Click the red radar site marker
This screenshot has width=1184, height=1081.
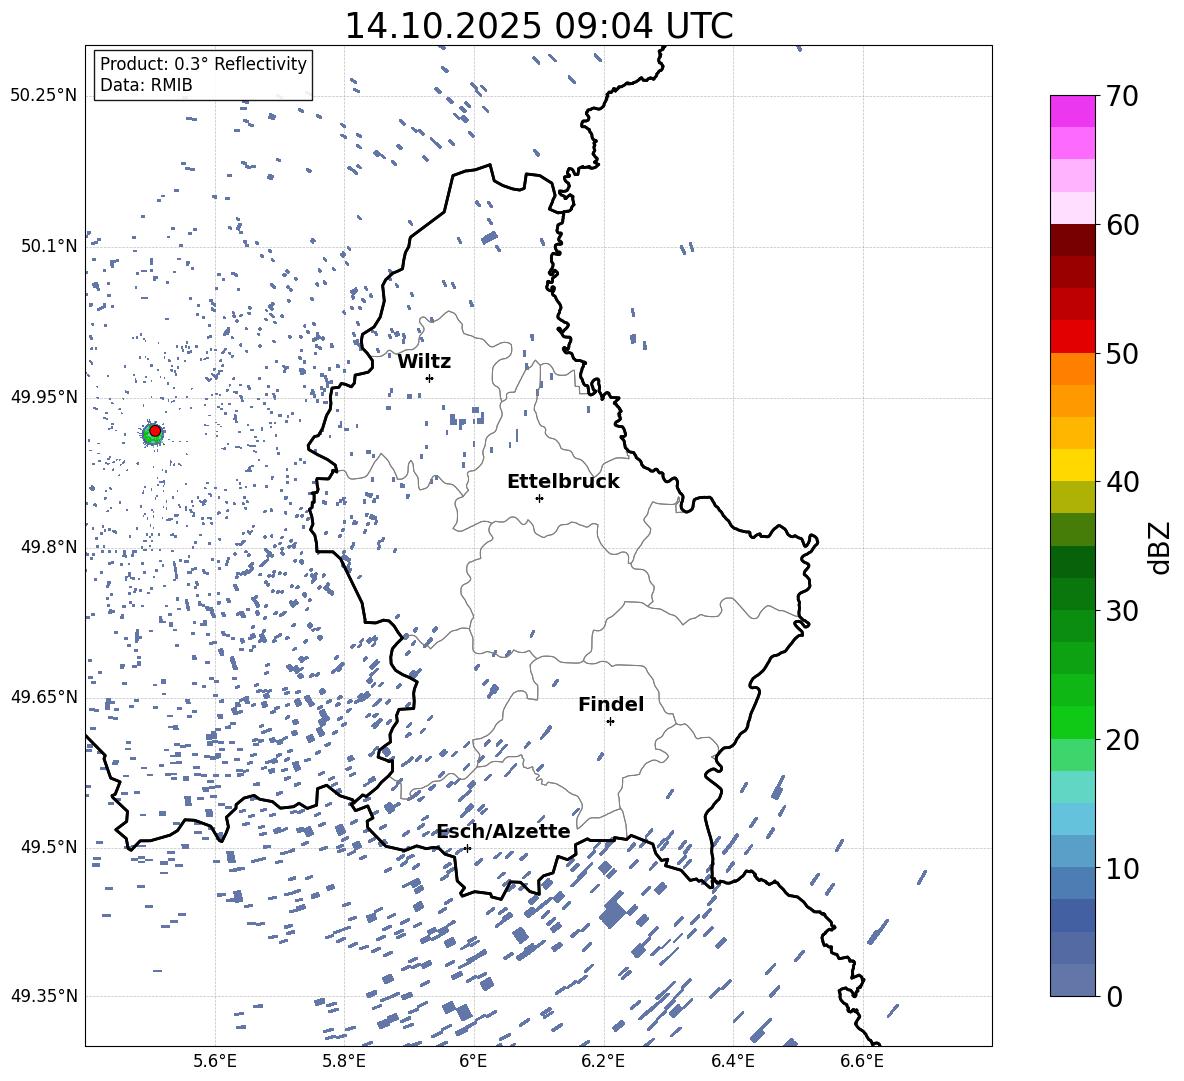(155, 431)
